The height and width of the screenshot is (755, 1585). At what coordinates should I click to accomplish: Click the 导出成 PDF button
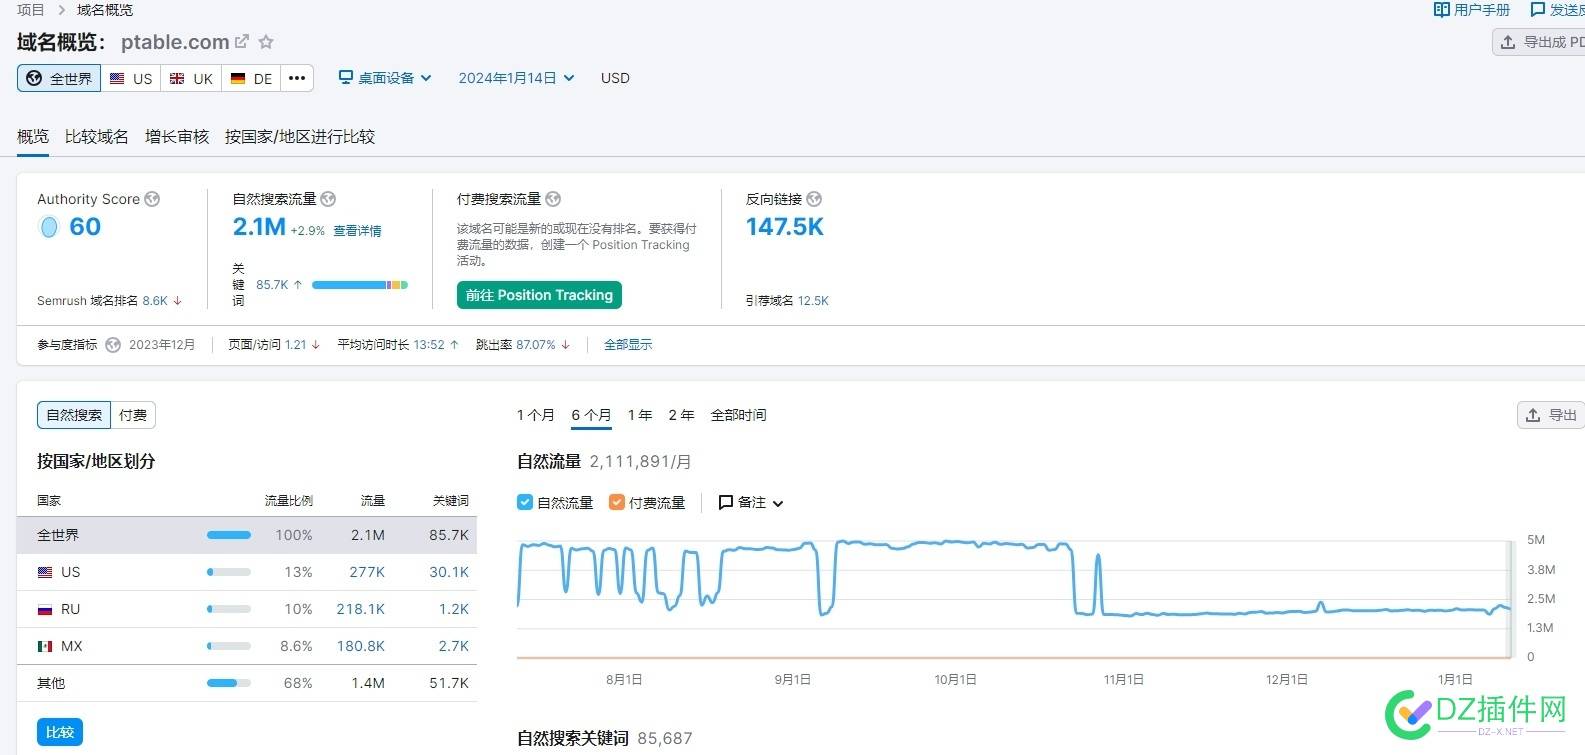coord(1538,42)
